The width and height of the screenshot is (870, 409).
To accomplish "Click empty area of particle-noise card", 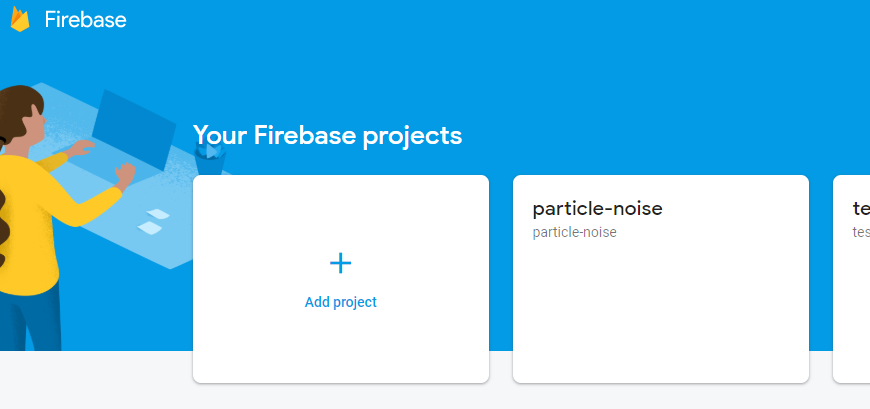I will (660, 310).
